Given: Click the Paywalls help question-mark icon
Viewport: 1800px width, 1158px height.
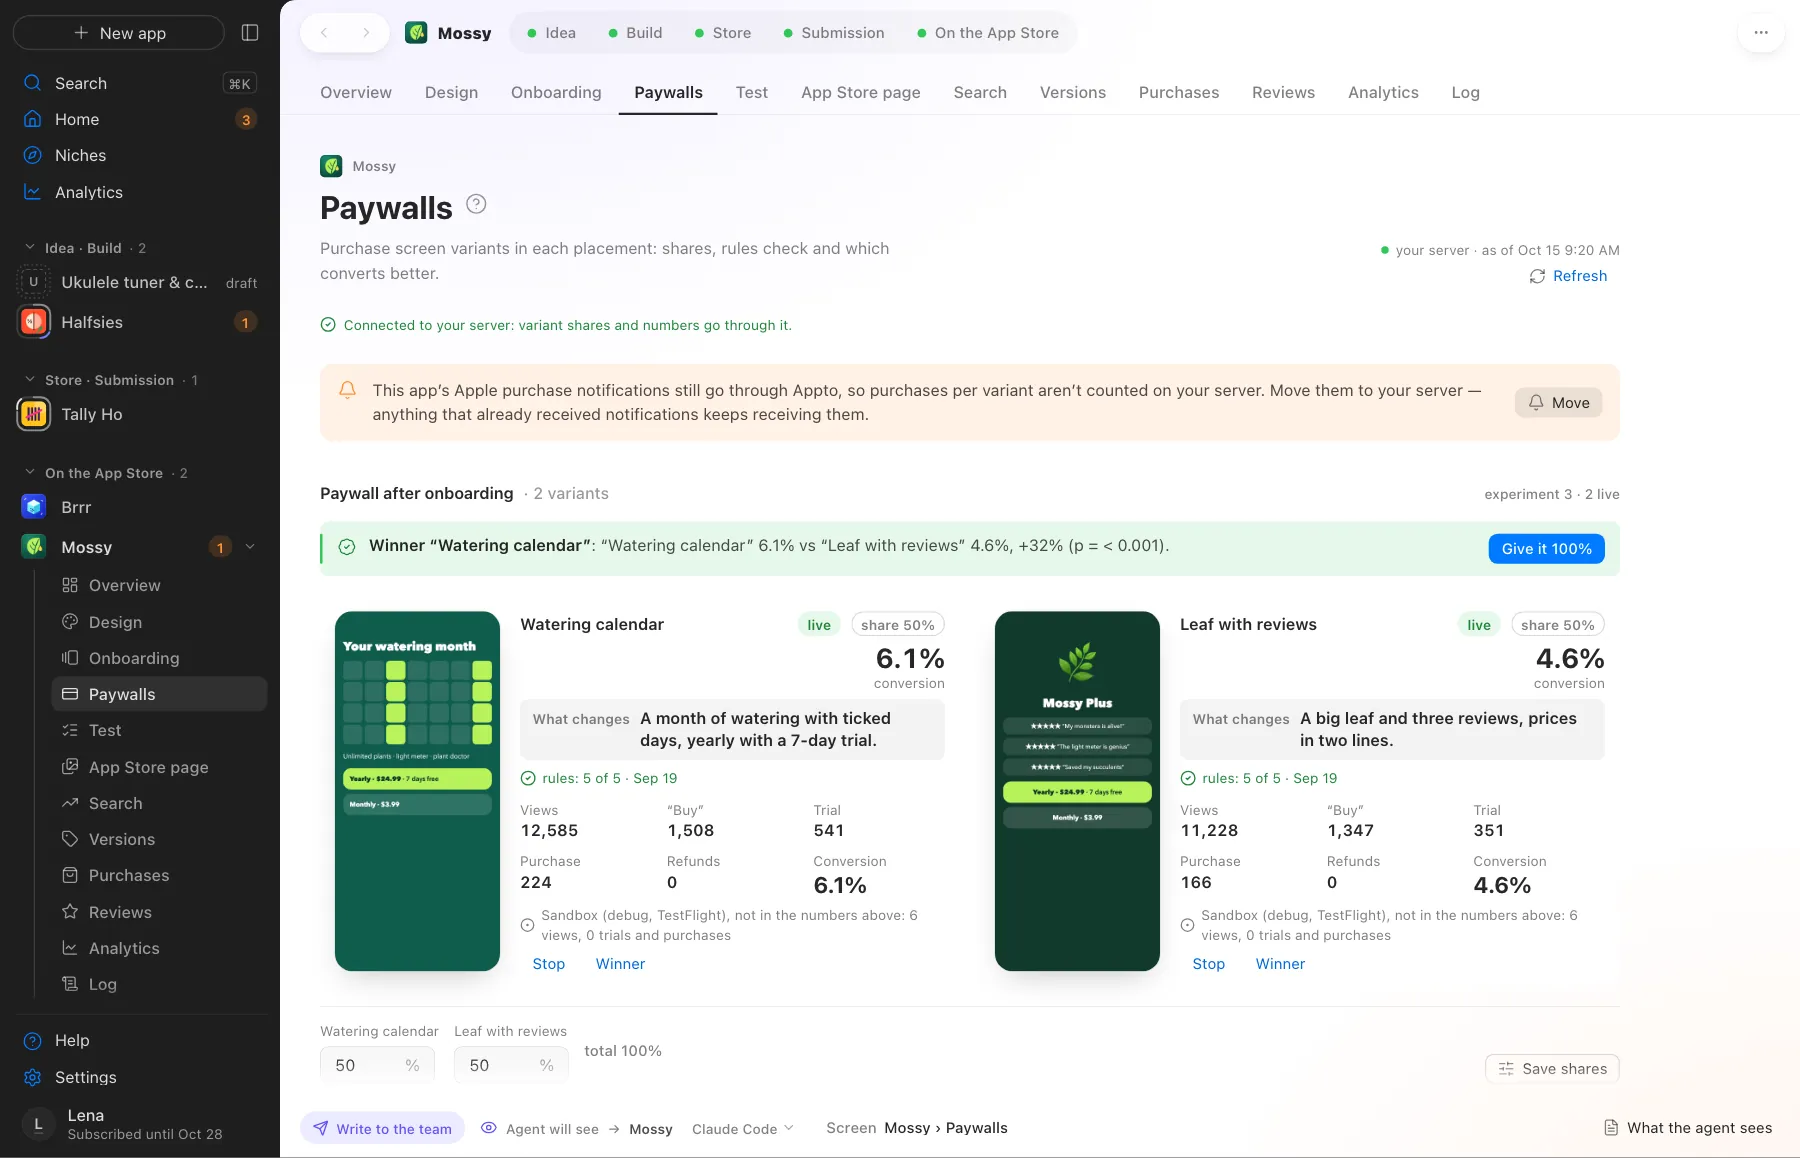Looking at the screenshot, I should pos(476,204).
